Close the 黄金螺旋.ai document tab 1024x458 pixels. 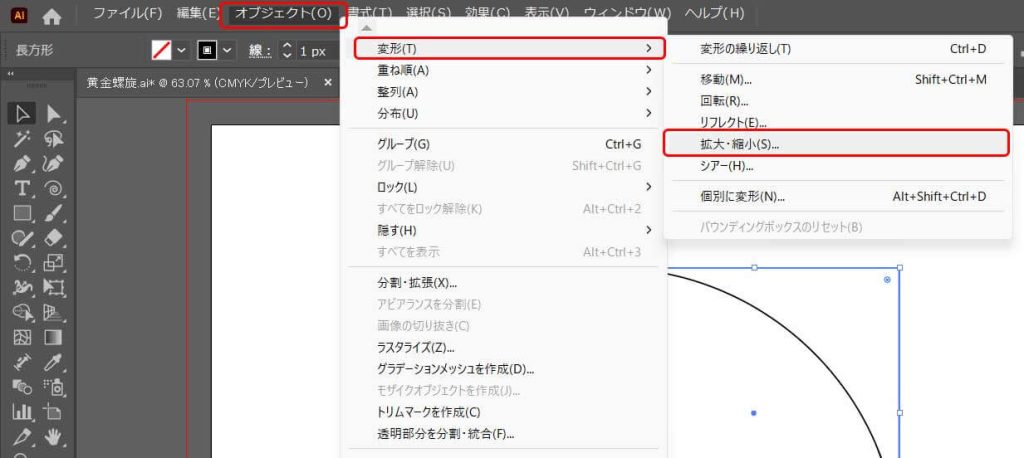(x=328, y=82)
